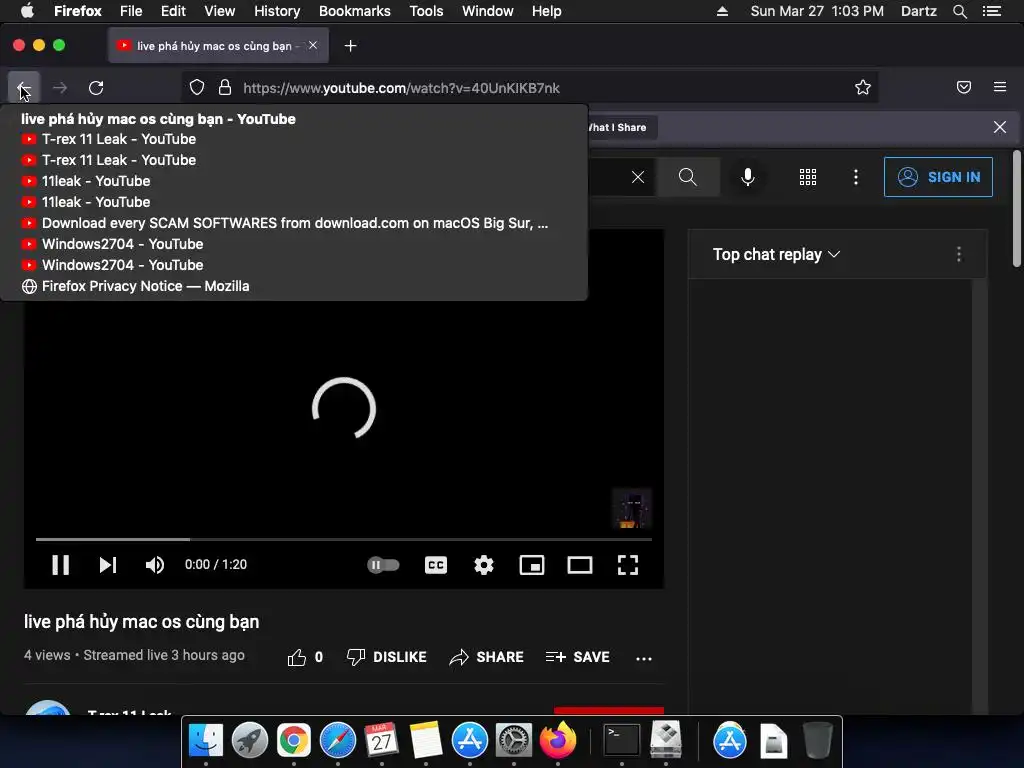This screenshot has height=768, width=1024.
Task: Open more actions ellipsis below video
Action: tap(644, 658)
